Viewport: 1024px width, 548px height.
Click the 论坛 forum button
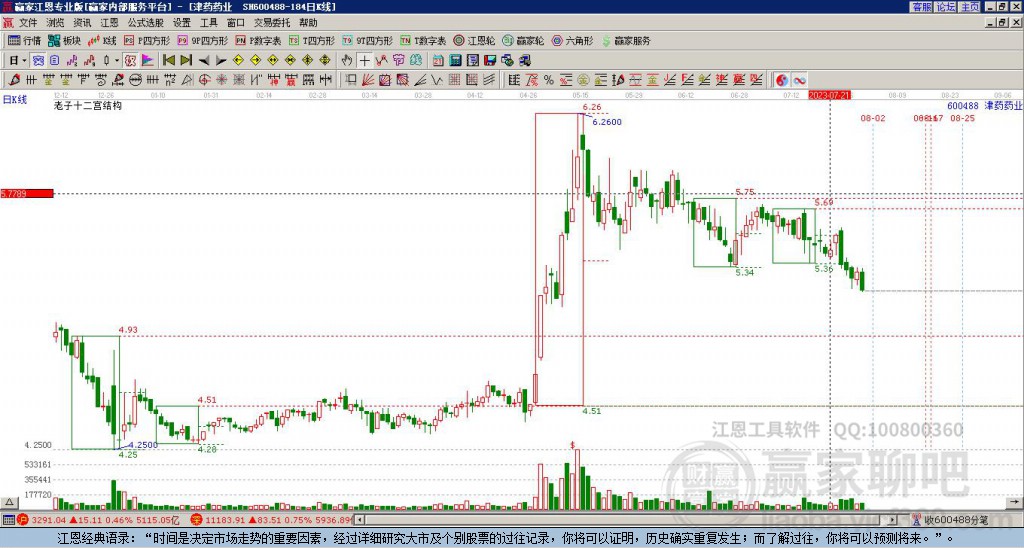tap(945, 7)
